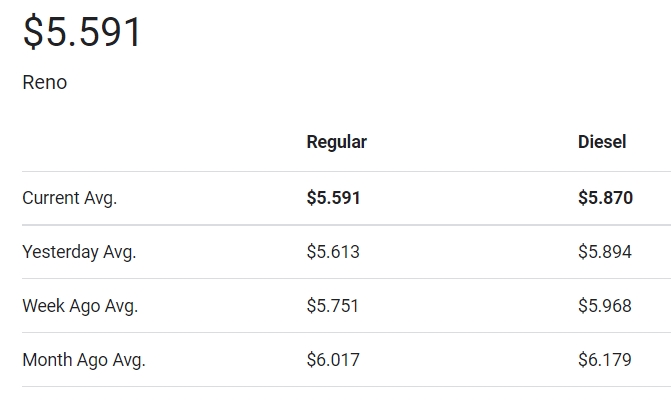Click yesterday's Regular price $5.613
Viewport: 671px width, 401px height.
[333, 252]
